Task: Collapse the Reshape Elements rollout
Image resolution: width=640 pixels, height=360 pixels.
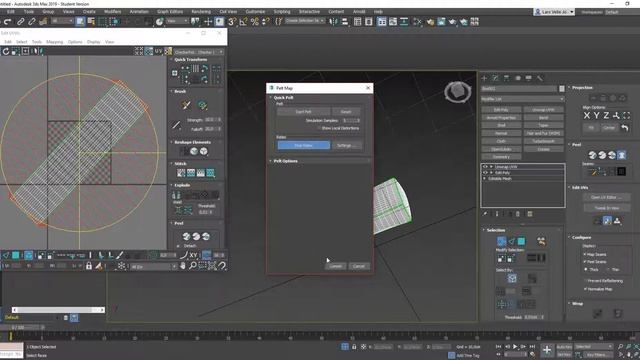Action: (192, 142)
